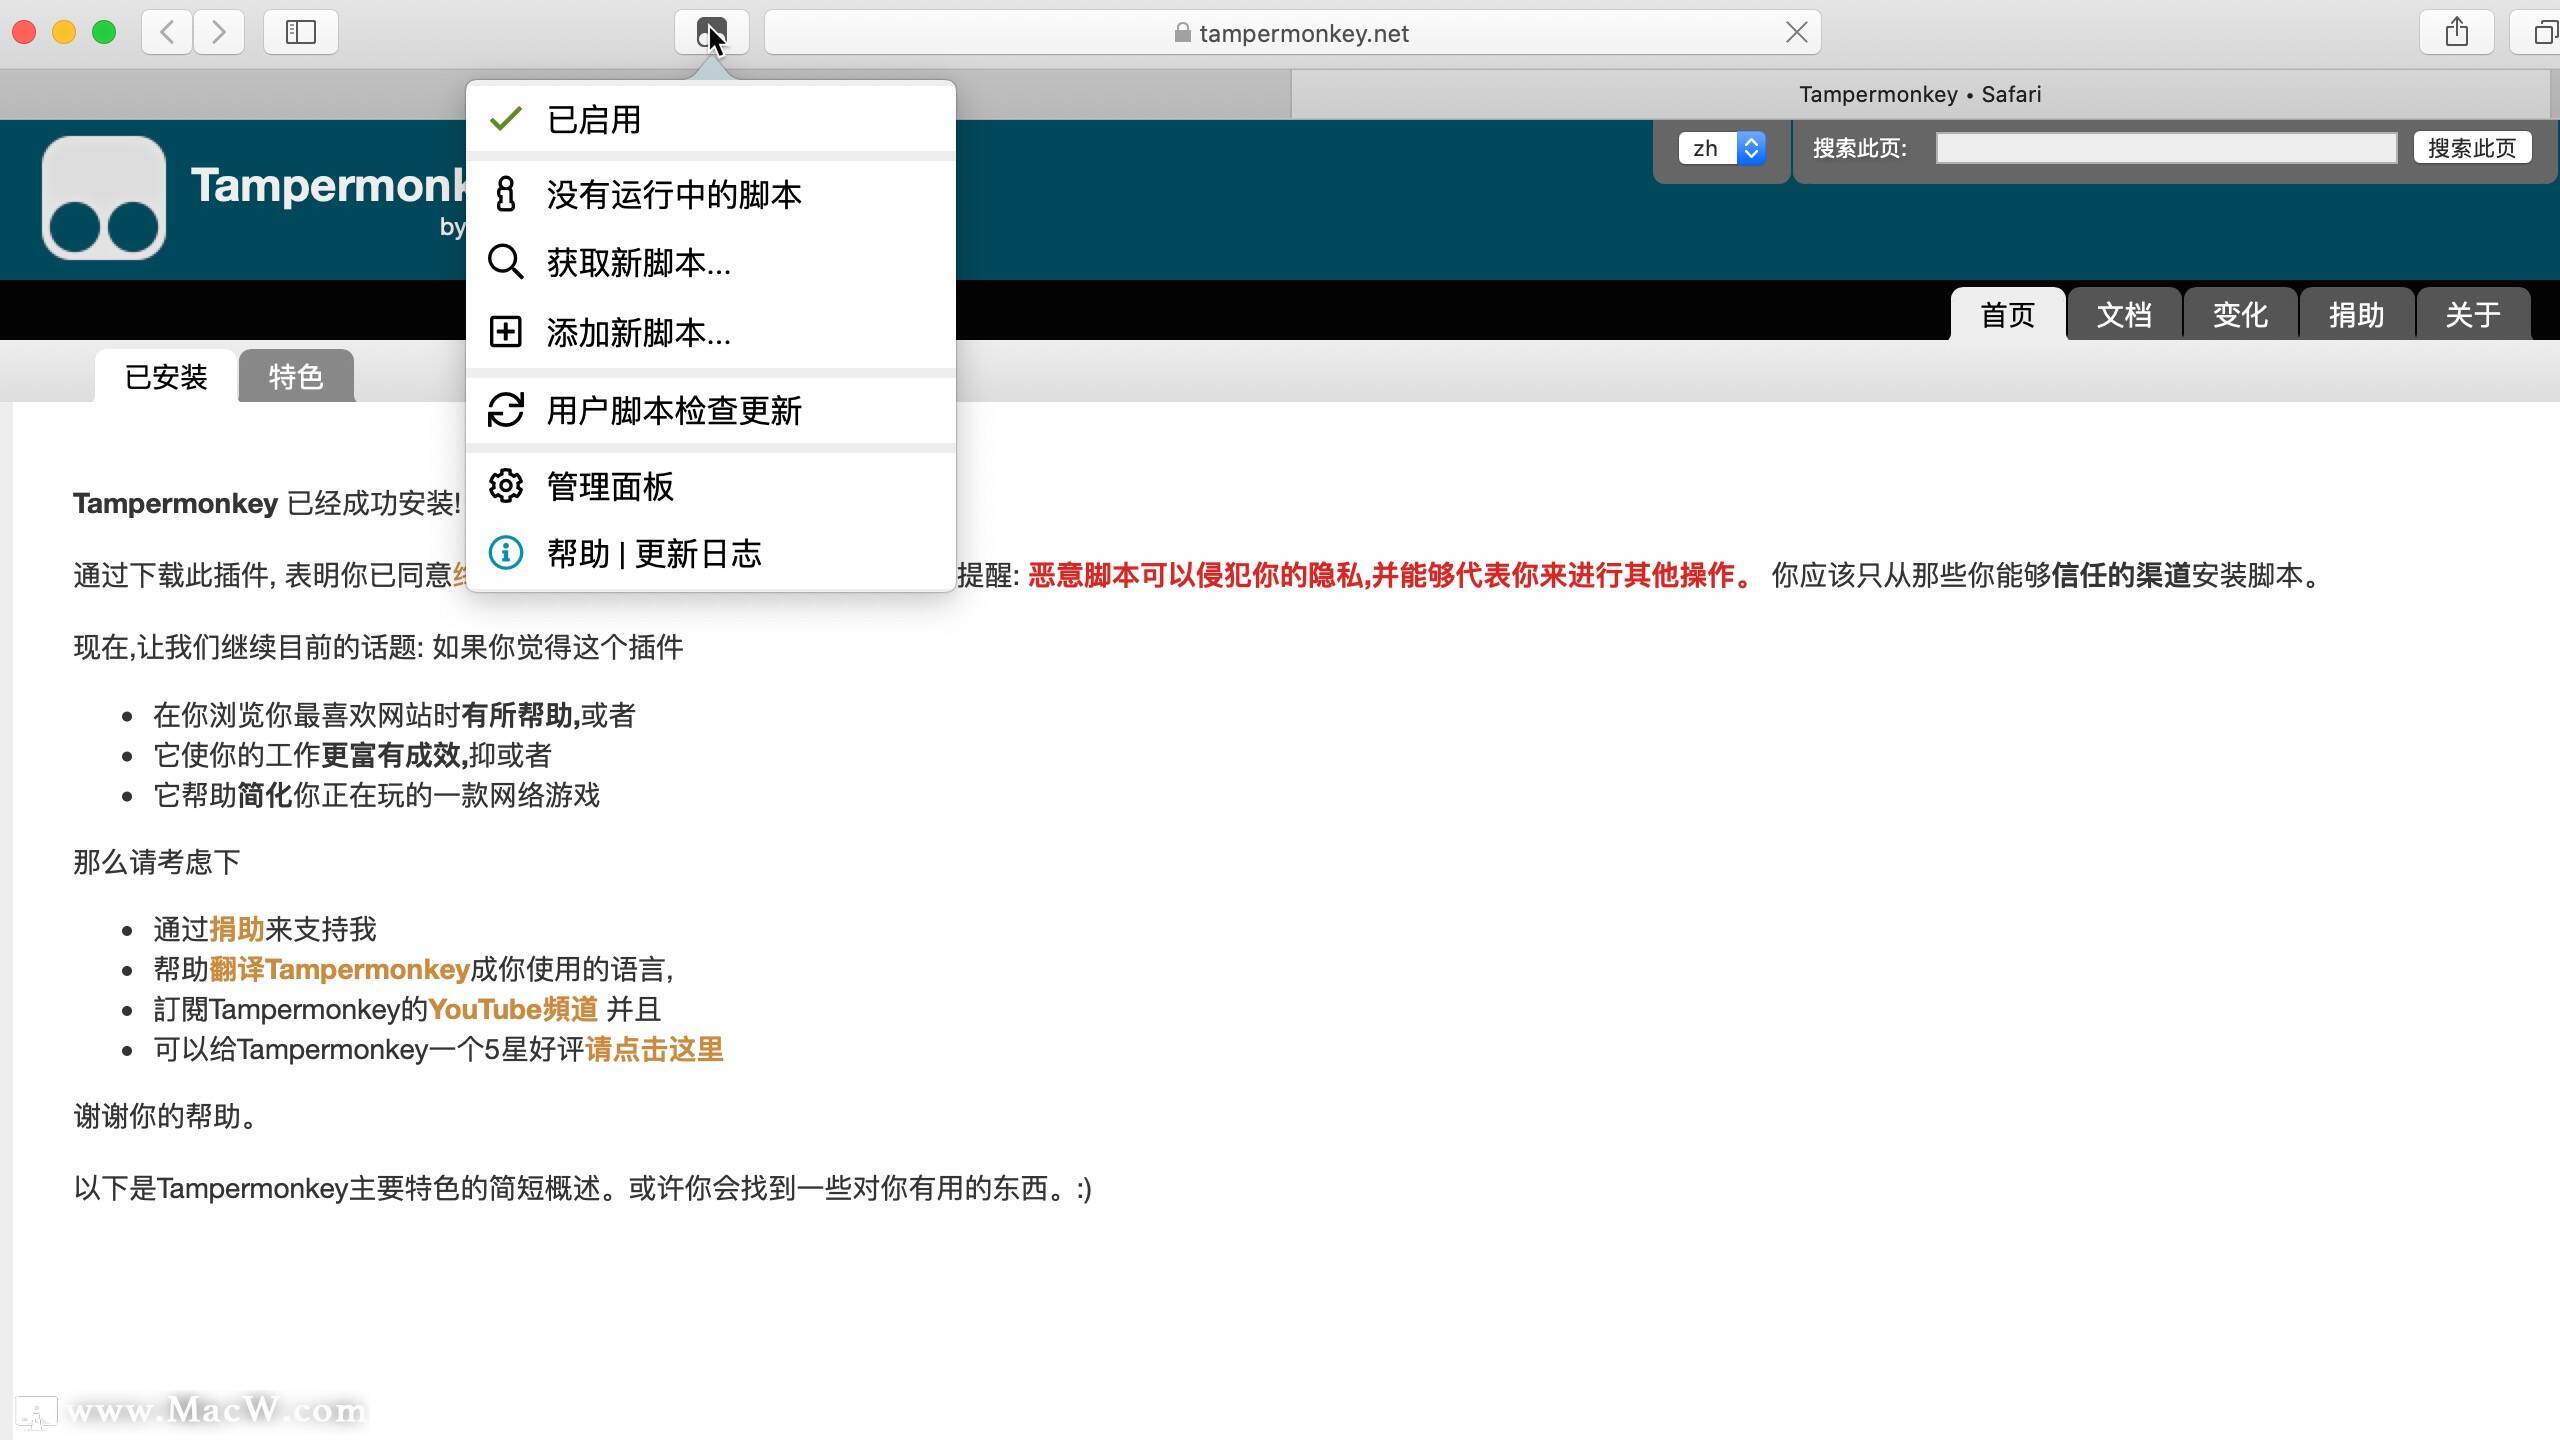Go back with Safari's back arrow

[167, 33]
